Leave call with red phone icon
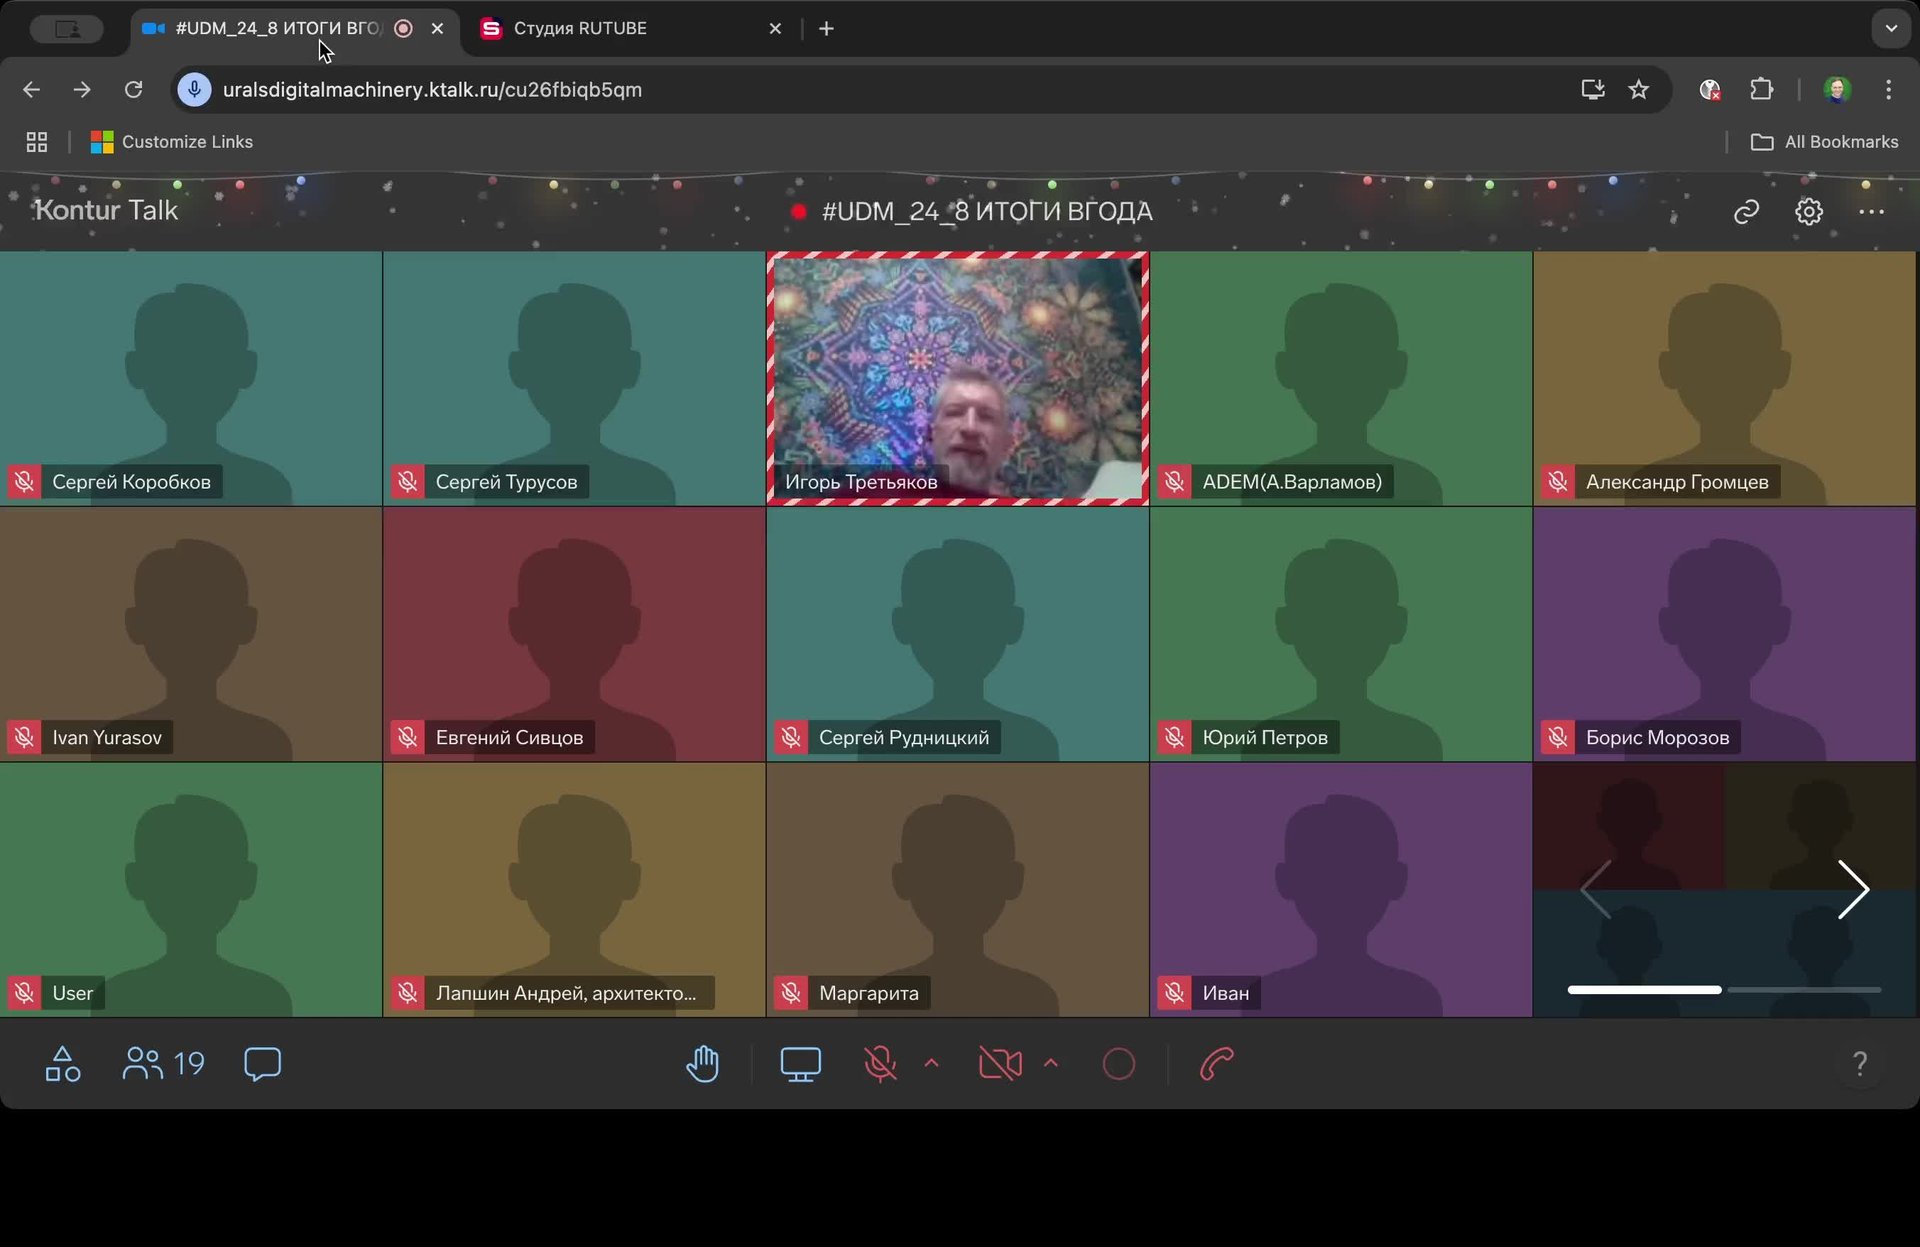 pos(1216,1064)
